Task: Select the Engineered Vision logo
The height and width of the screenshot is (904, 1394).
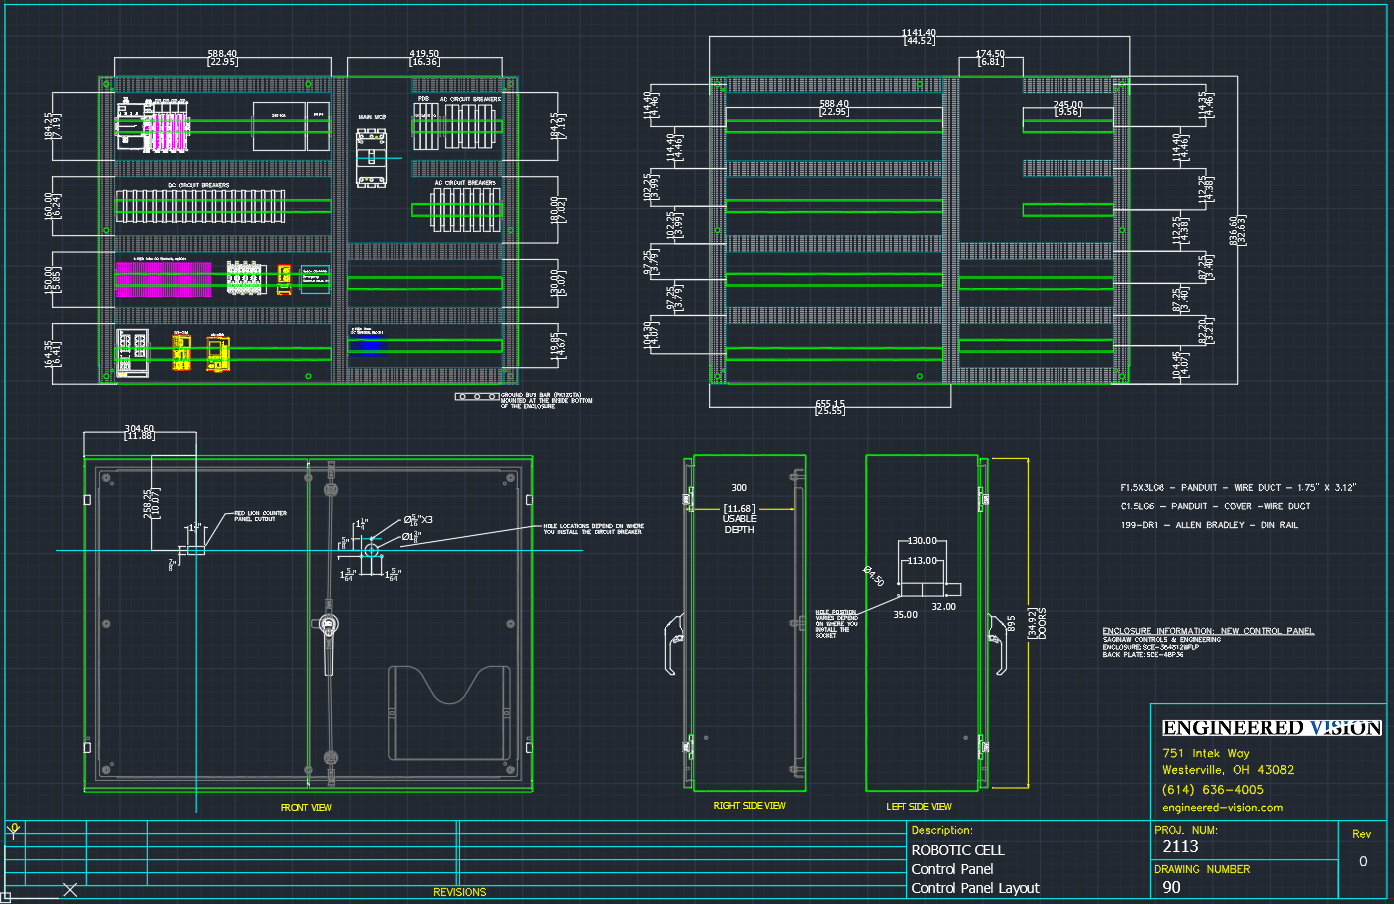Action: click(1271, 728)
